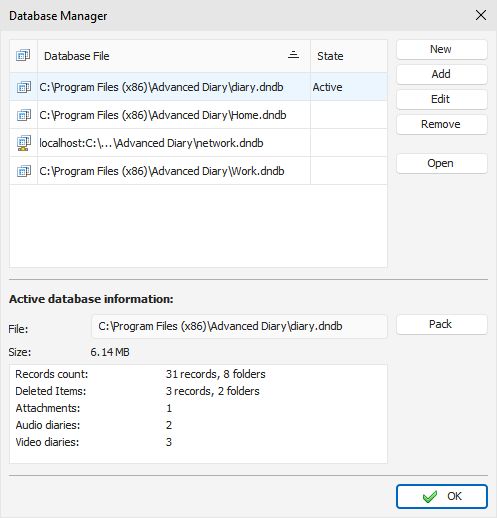The width and height of the screenshot is (497, 518).
Task: Select the Home.dndb database row
Action: (x=198, y=115)
